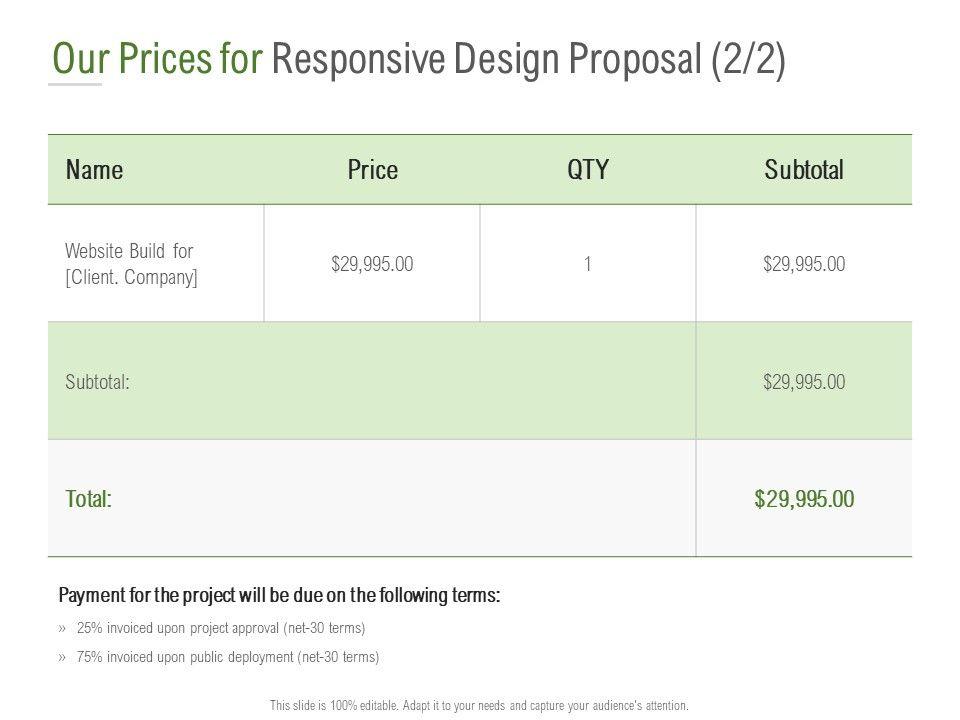Select the quantity cell showing 1
The image size is (960, 720).
[x=588, y=264]
